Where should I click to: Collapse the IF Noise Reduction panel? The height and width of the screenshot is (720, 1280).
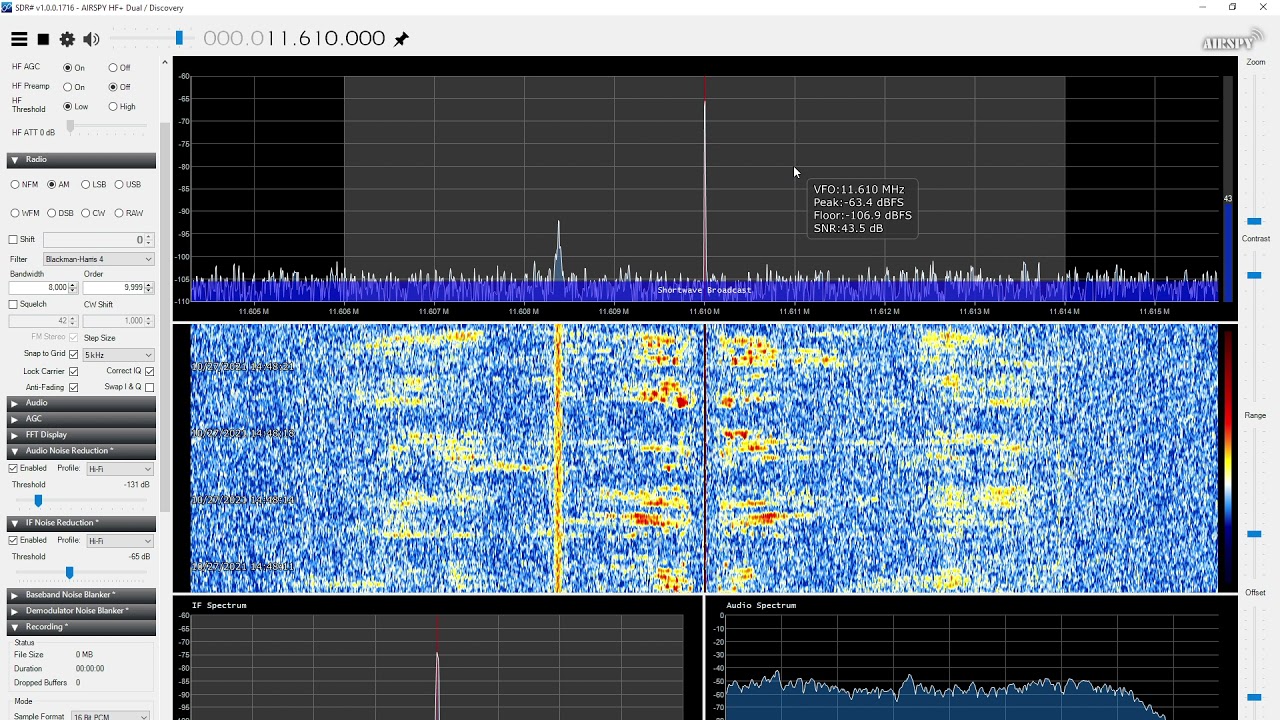point(81,523)
